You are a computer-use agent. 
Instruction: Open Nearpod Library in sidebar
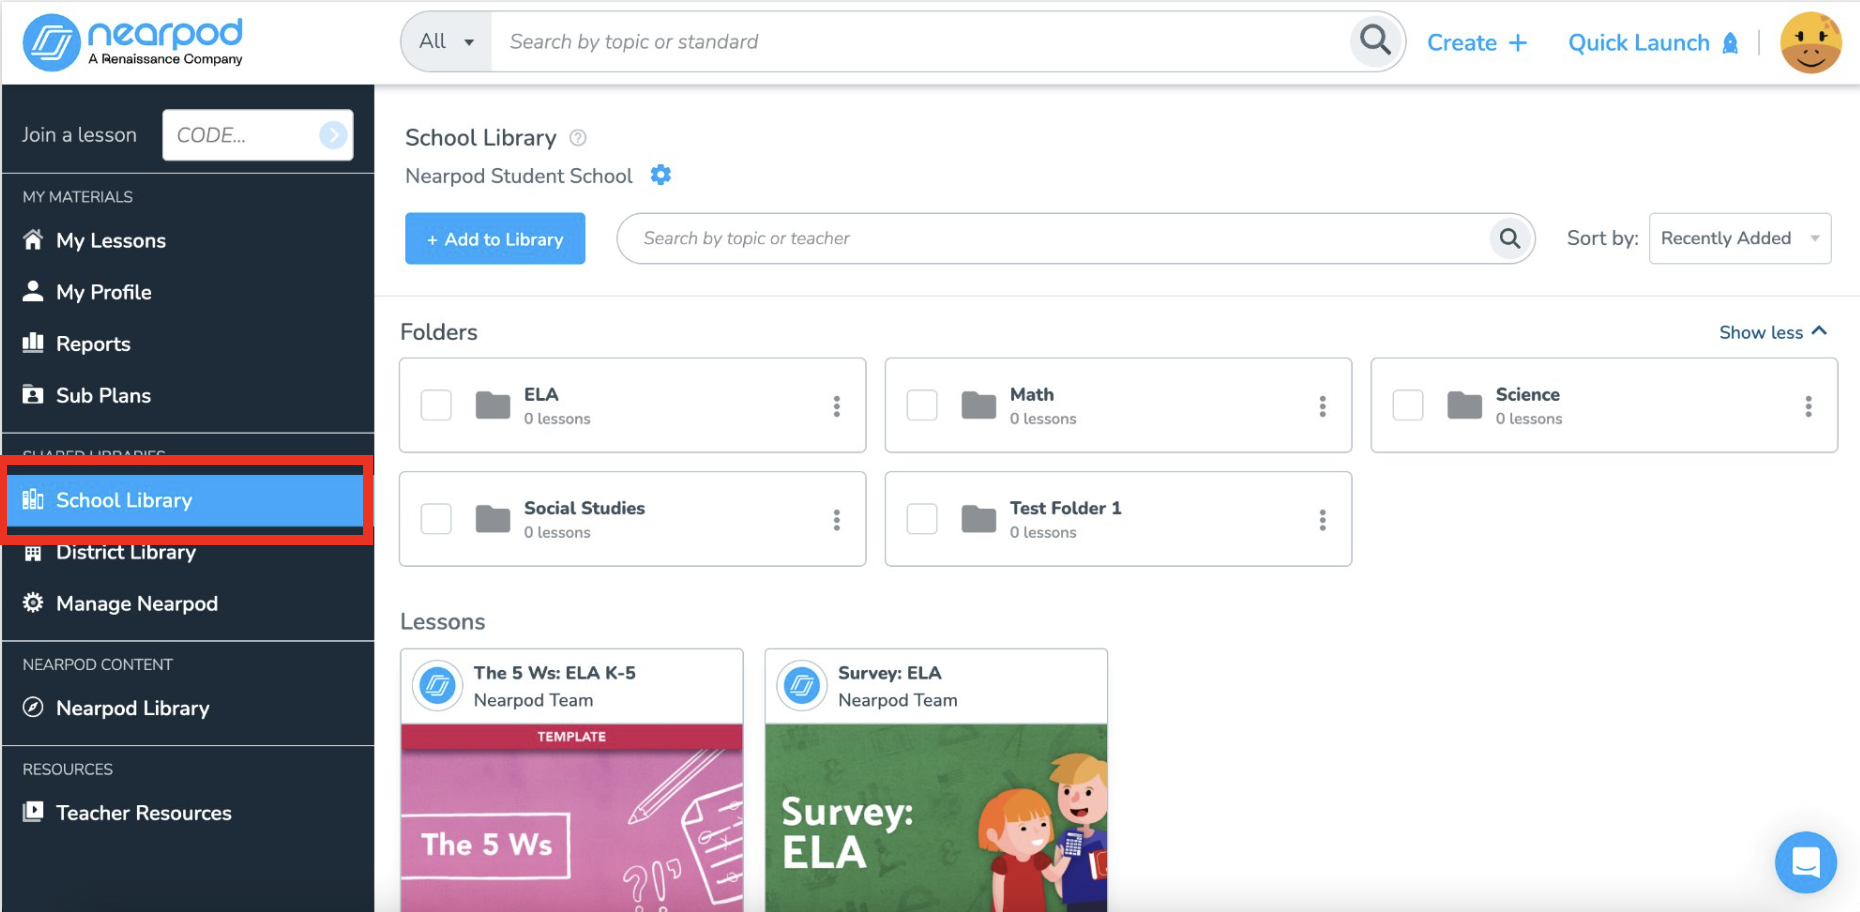(132, 708)
